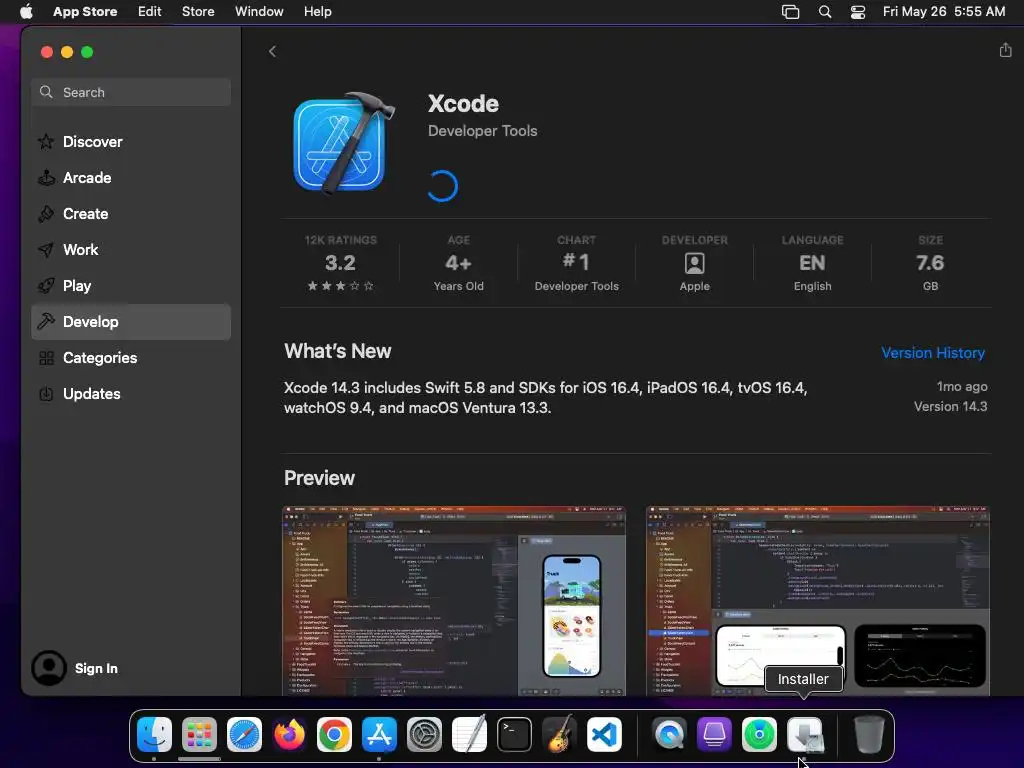Click the share icon for Xcode
The width and height of the screenshot is (1024, 768).
pyautogui.click(x=1005, y=50)
